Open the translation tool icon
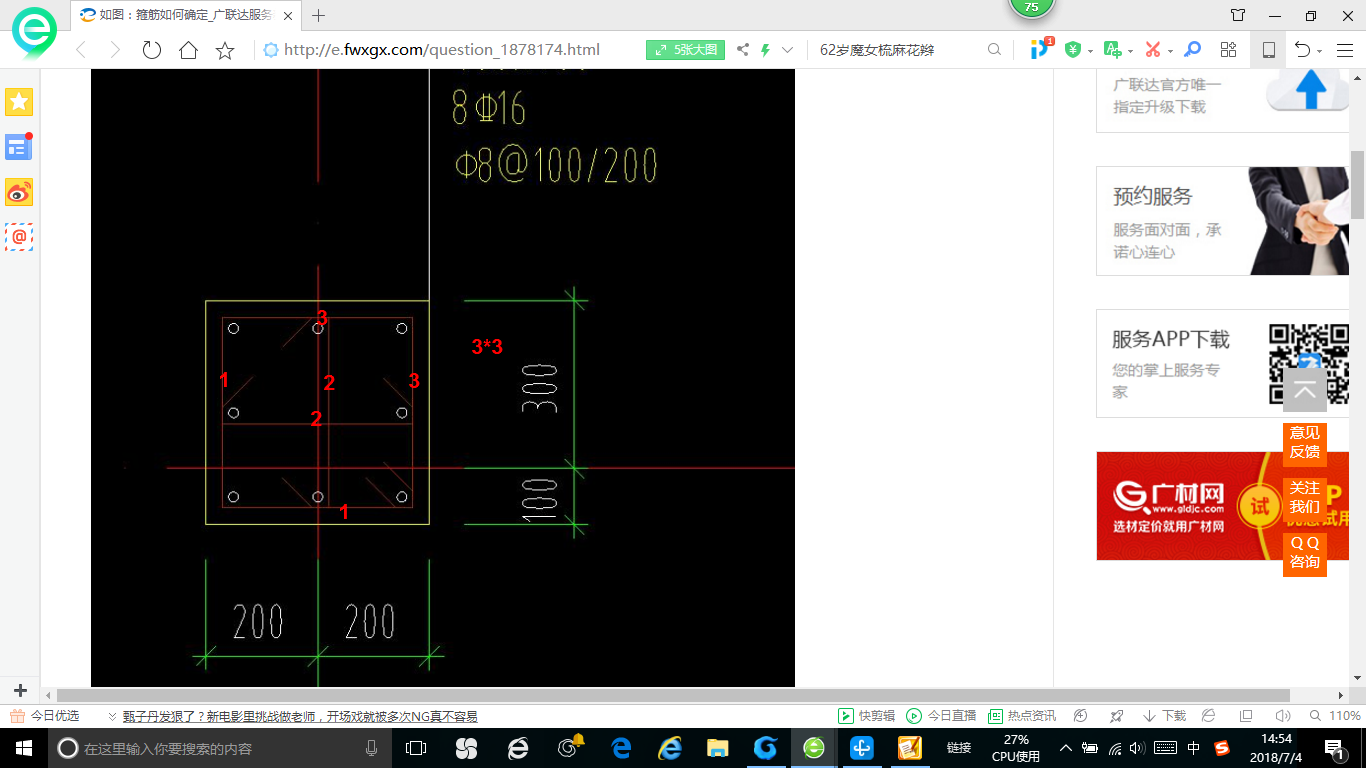Screen dimensions: 1366x768 pos(1112,49)
